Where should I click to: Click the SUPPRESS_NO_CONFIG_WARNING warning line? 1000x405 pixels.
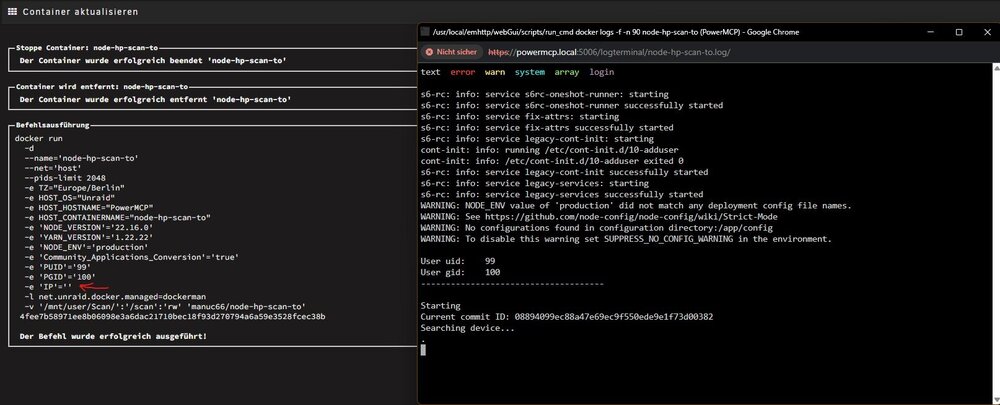(x=626, y=239)
